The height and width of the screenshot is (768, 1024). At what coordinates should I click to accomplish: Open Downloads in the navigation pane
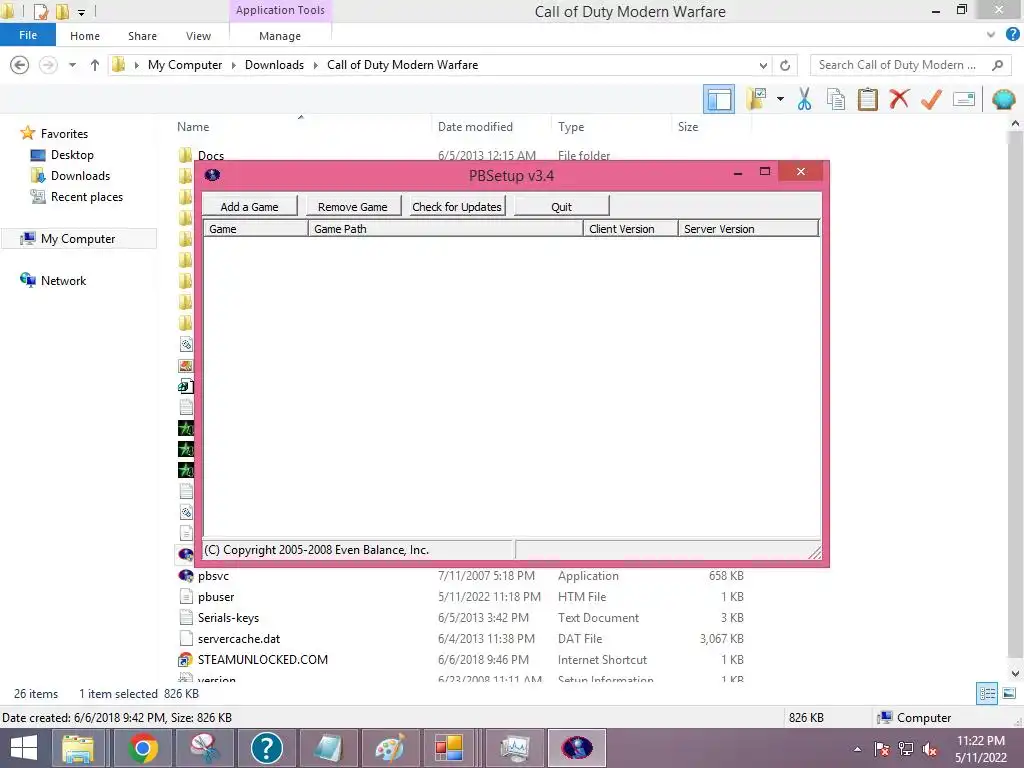(80, 176)
